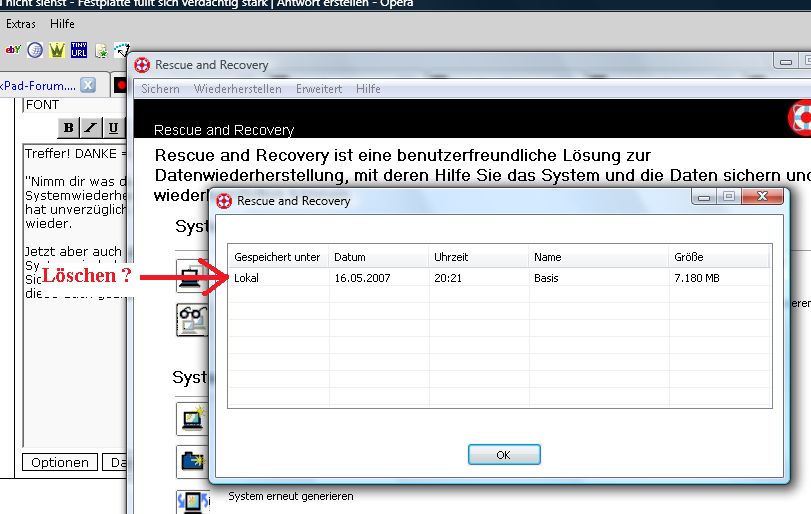Click into the reply text area
This screenshot has width=811, height=514.
[x=75, y=296]
